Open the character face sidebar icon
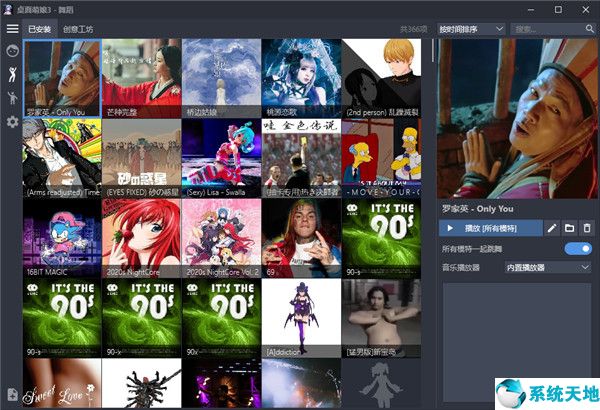Screen dimensions: 600x410 [x=13, y=51]
